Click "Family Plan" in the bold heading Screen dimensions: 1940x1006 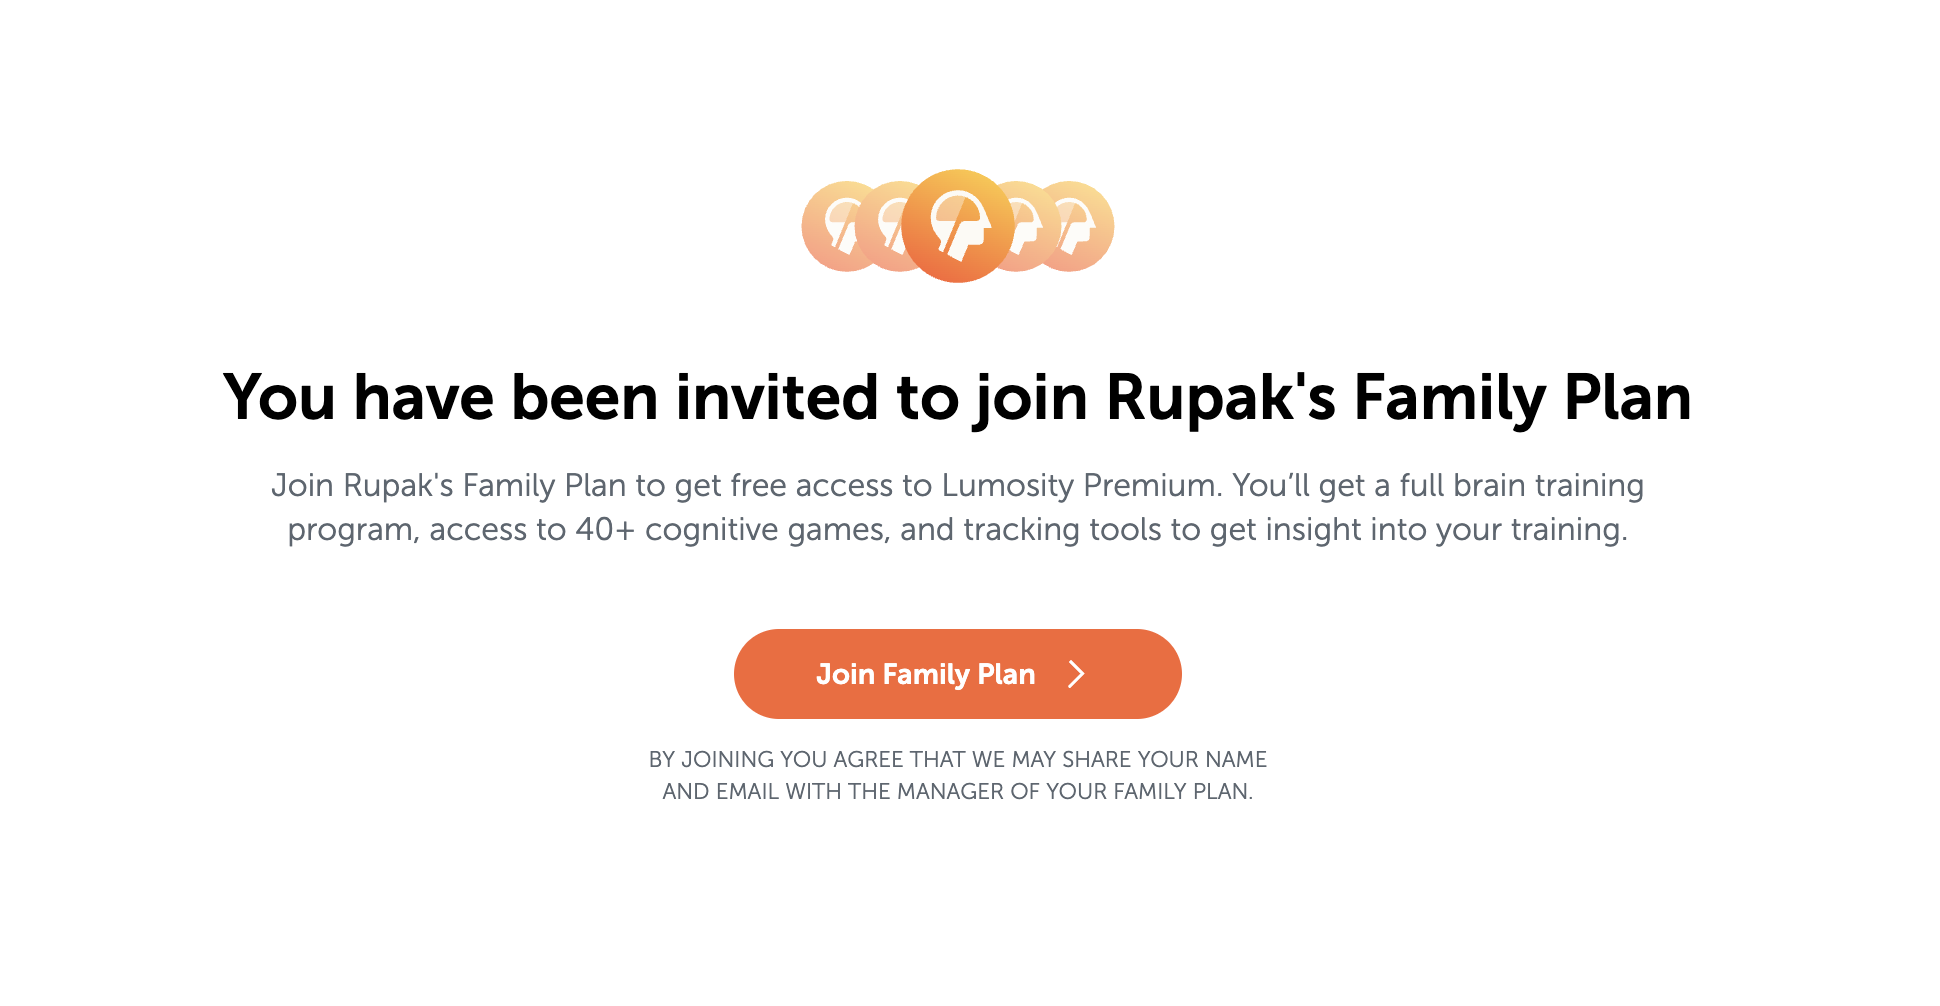click(x=1522, y=398)
